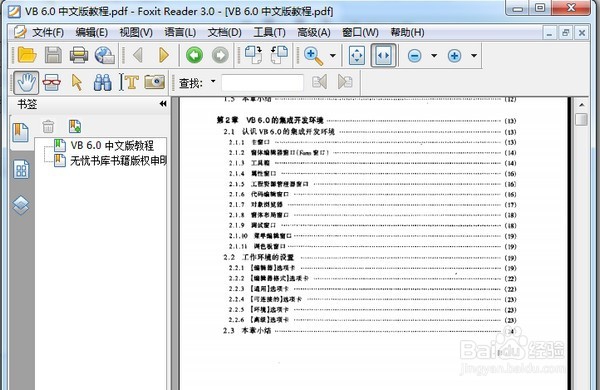Save the PDF with the floppy disk icon

click(53, 55)
